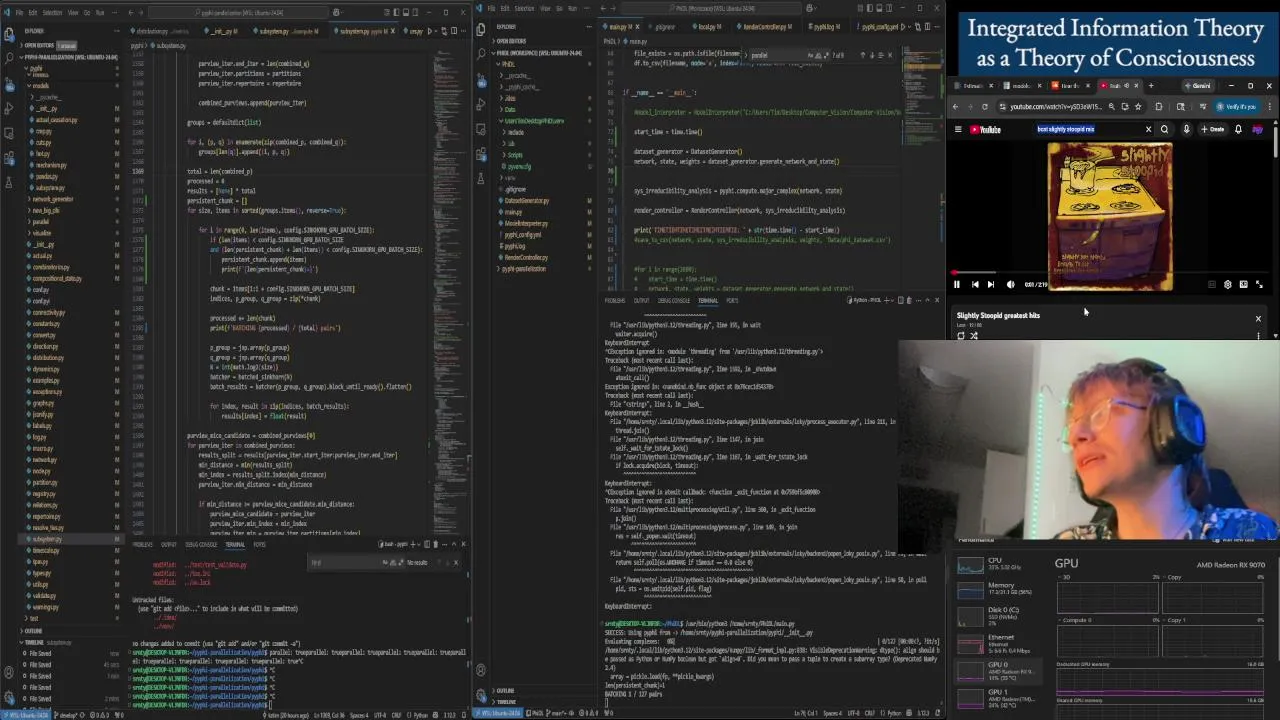Screen dimensions: 1280x720
Task: Reload the Chrome page
Action: [985, 106]
